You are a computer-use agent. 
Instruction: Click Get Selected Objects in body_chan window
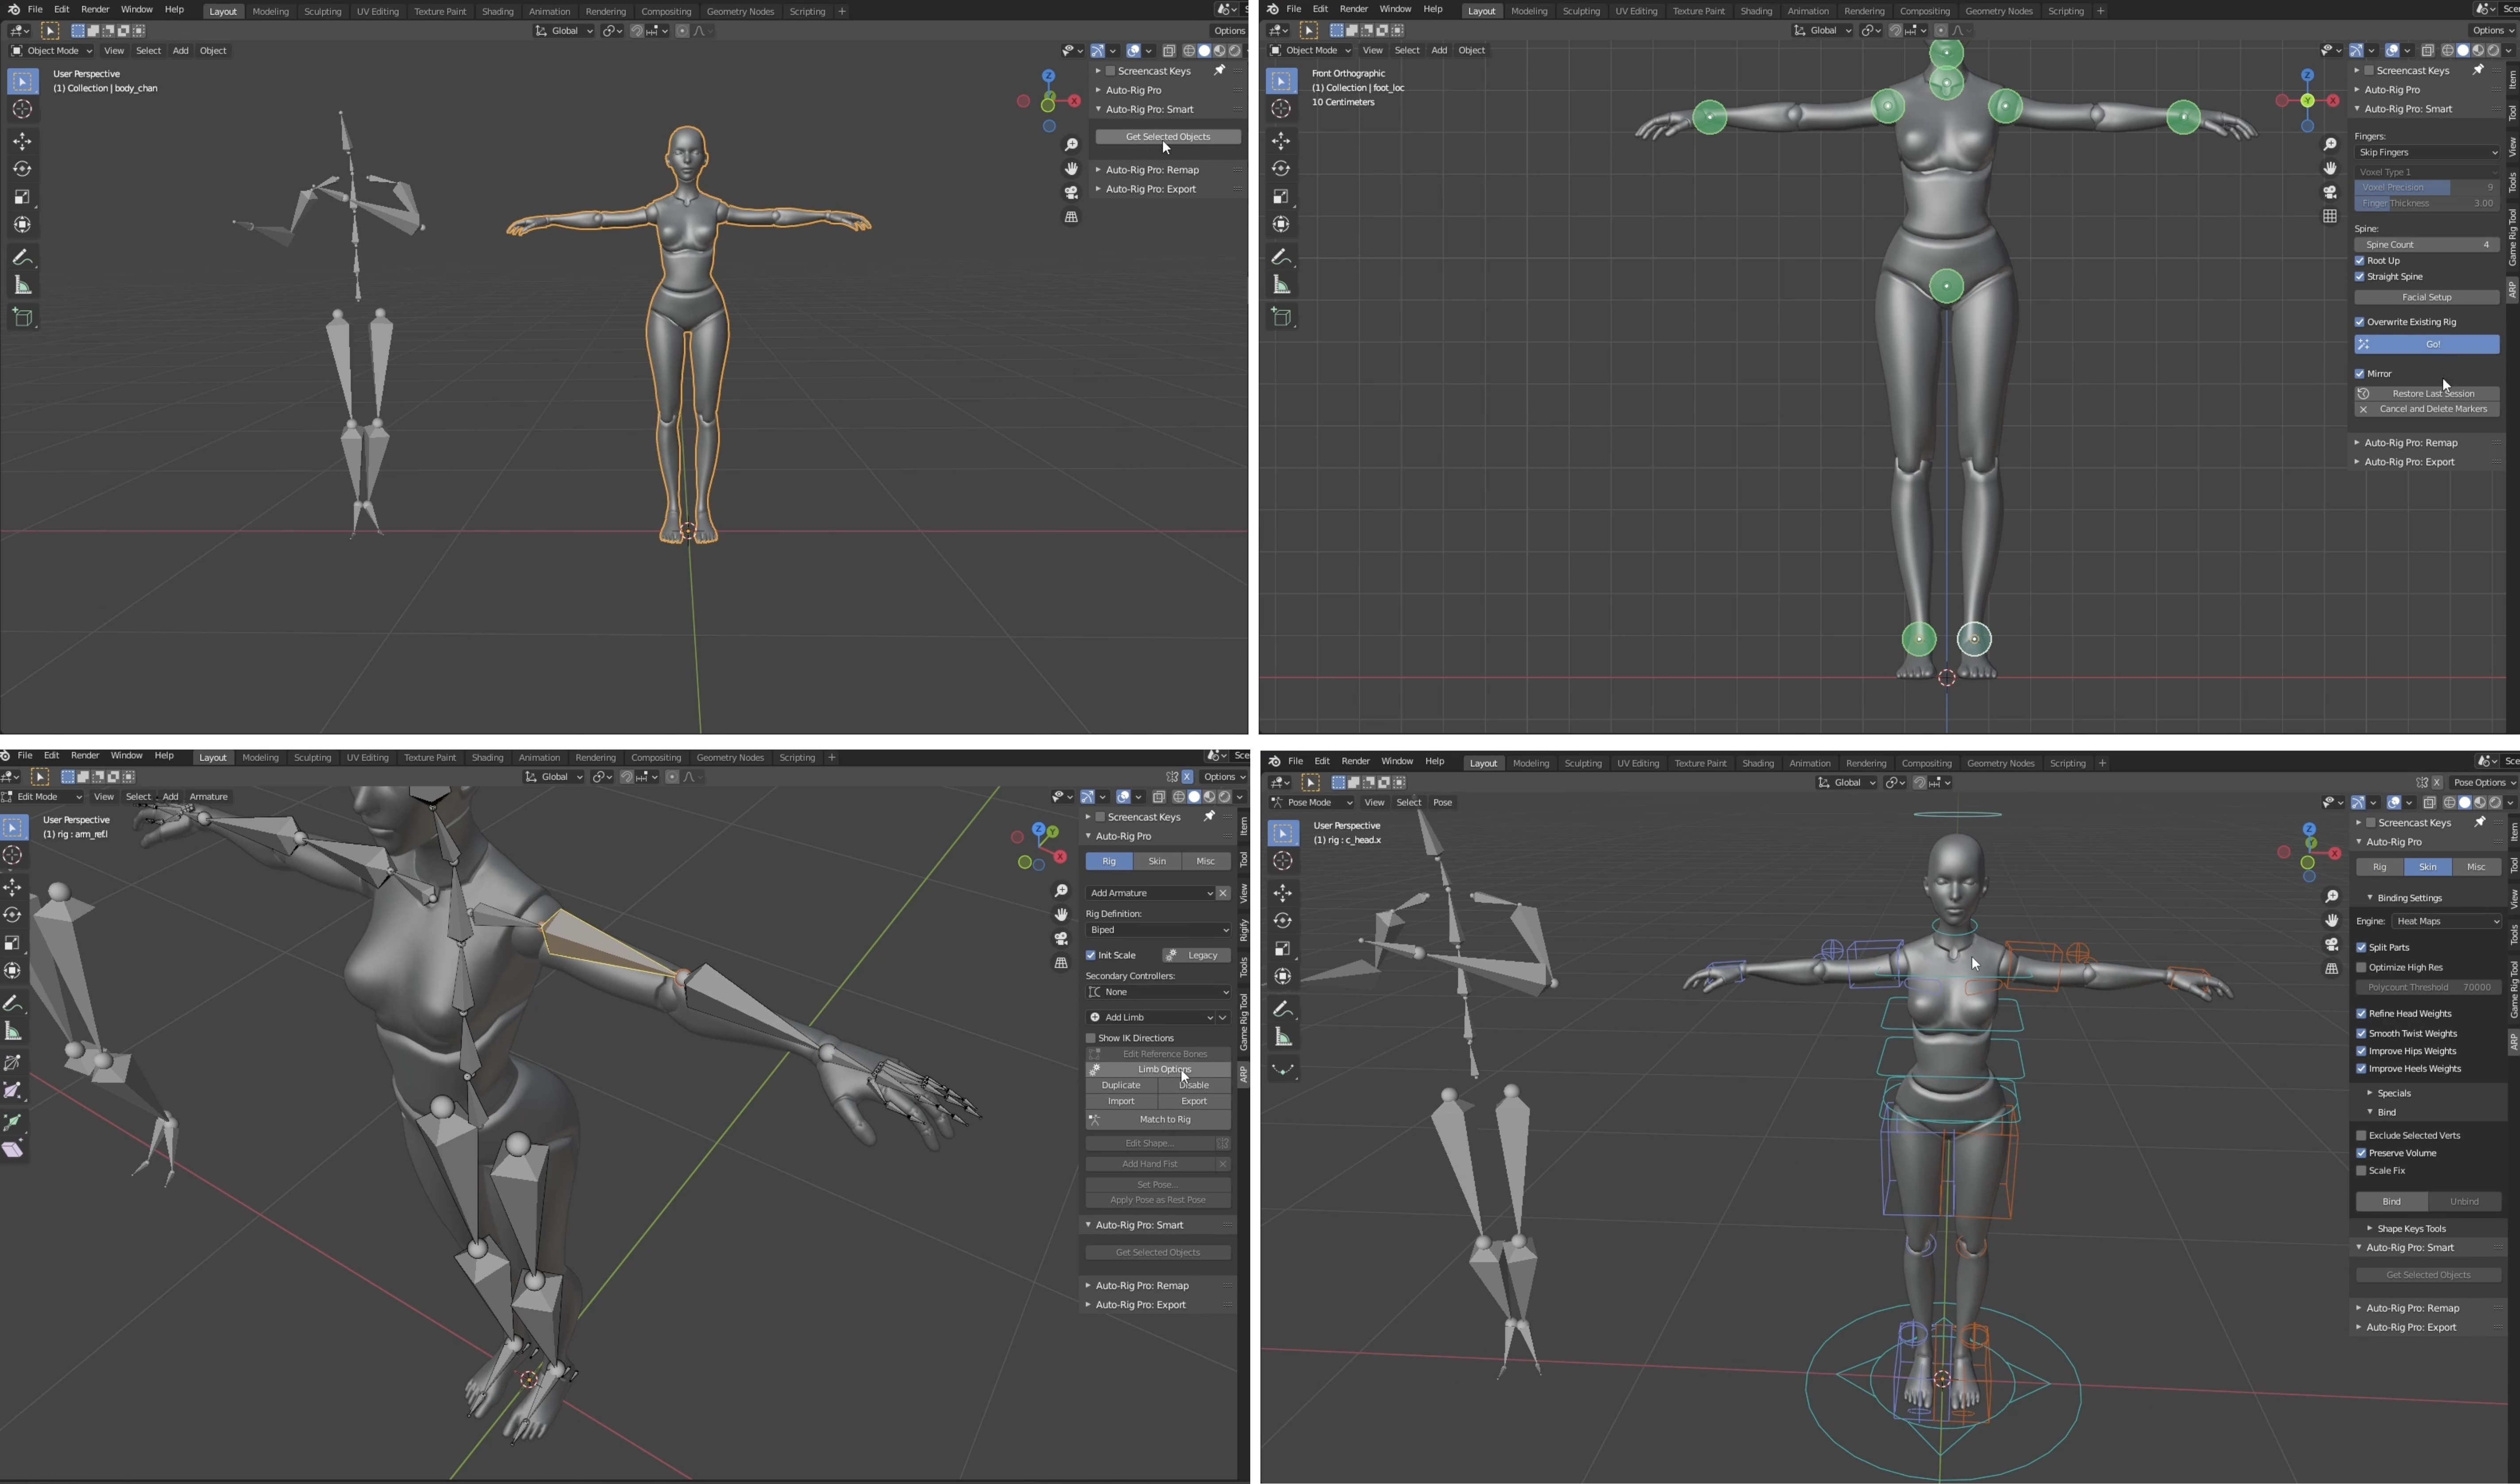pyautogui.click(x=1168, y=137)
